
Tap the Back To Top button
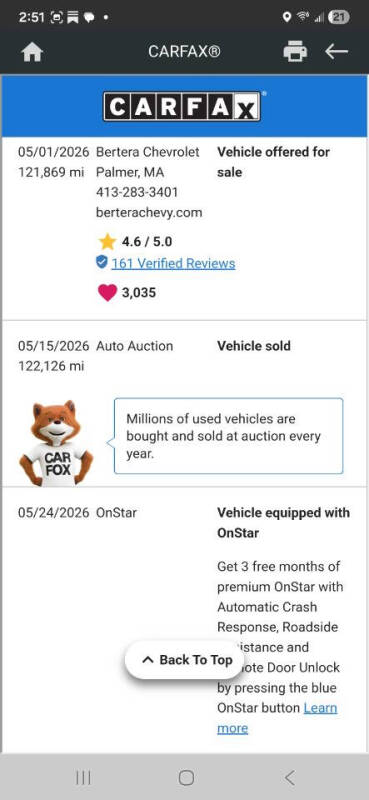[x=184, y=660]
